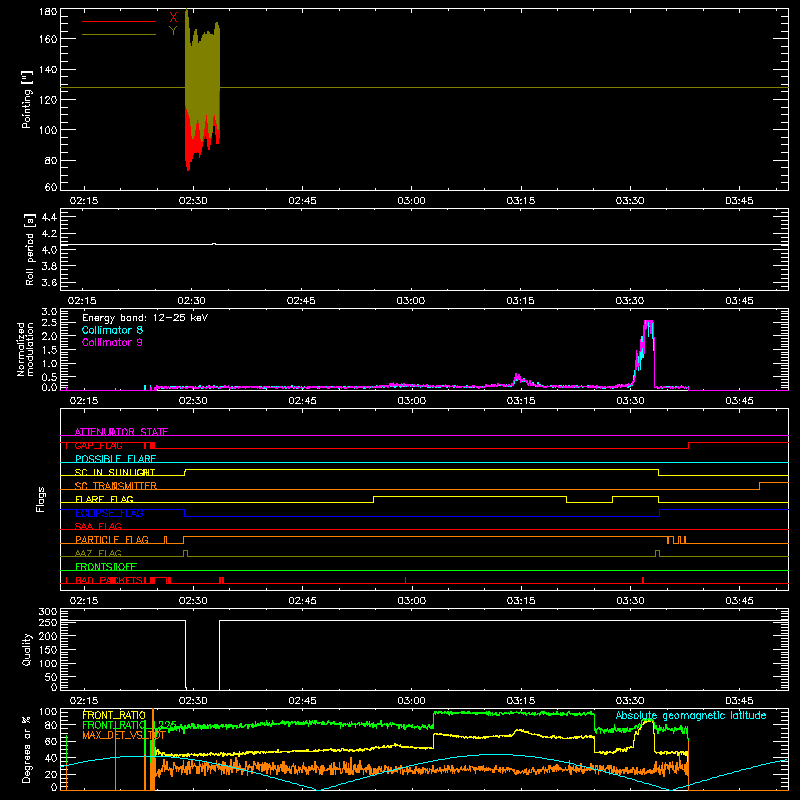800x800 pixels.
Task: Click the '250' Quality axis value
Action: pos(48,622)
